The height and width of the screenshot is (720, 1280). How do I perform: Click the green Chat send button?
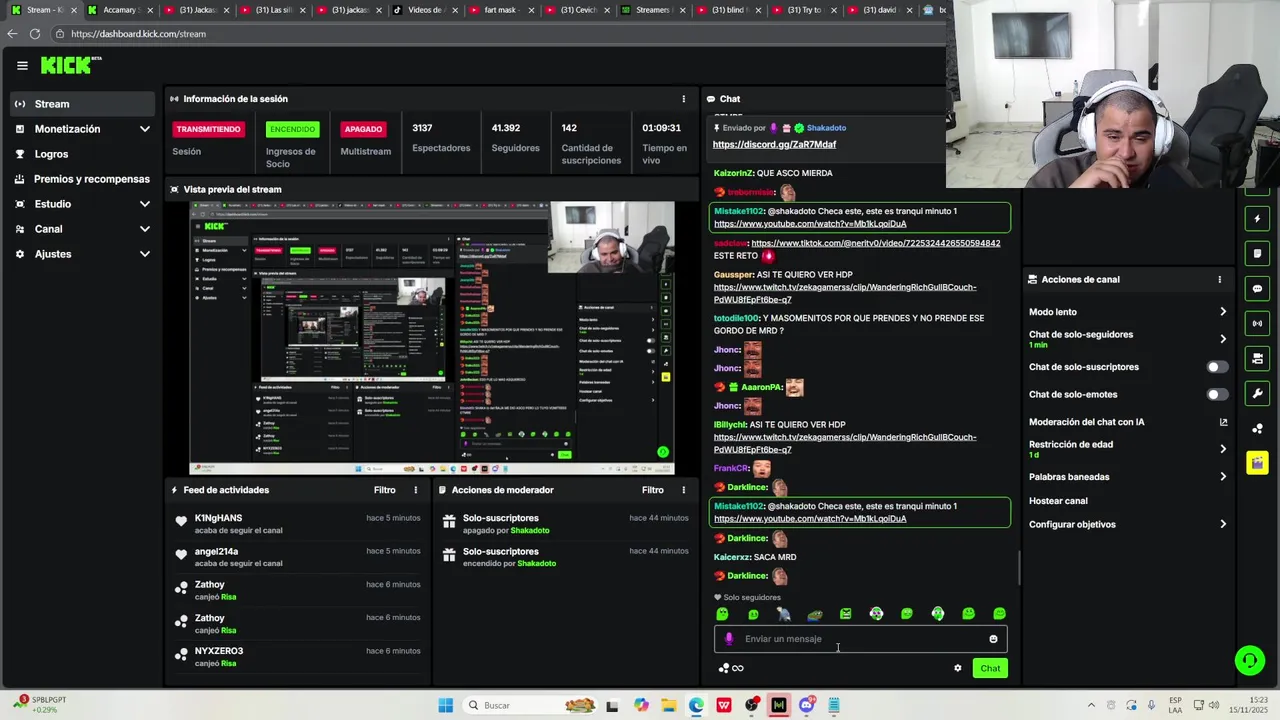coord(990,668)
